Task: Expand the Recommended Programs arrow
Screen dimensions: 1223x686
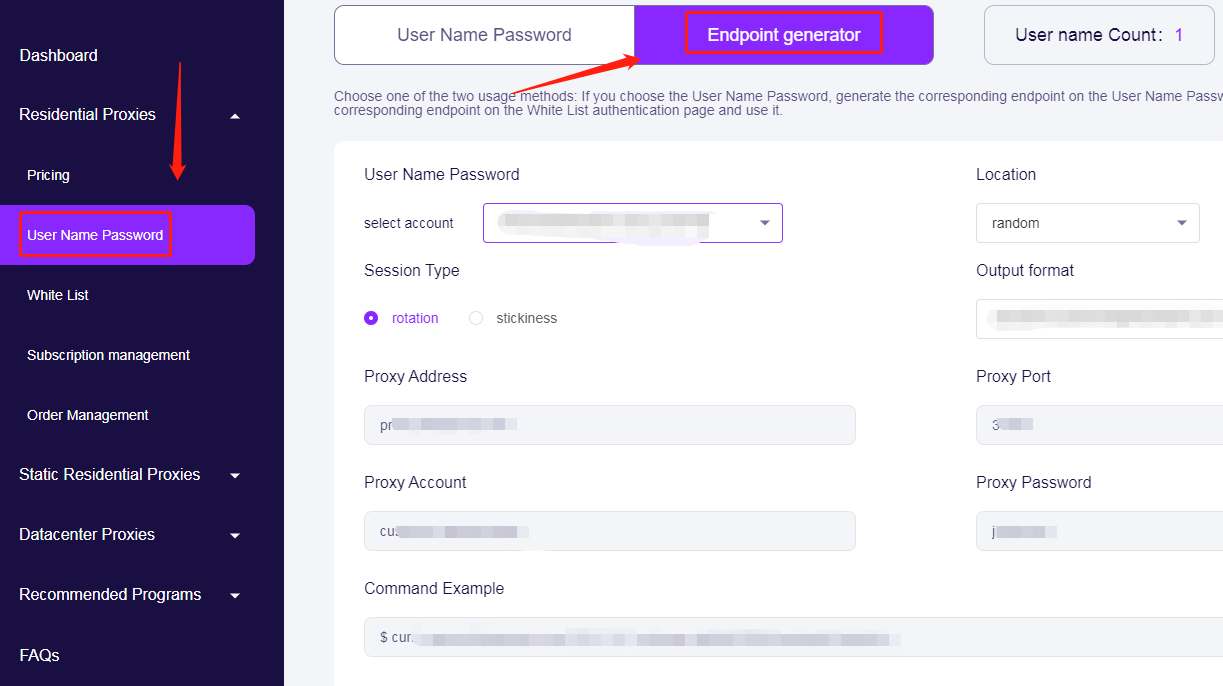Action: (235, 595)
